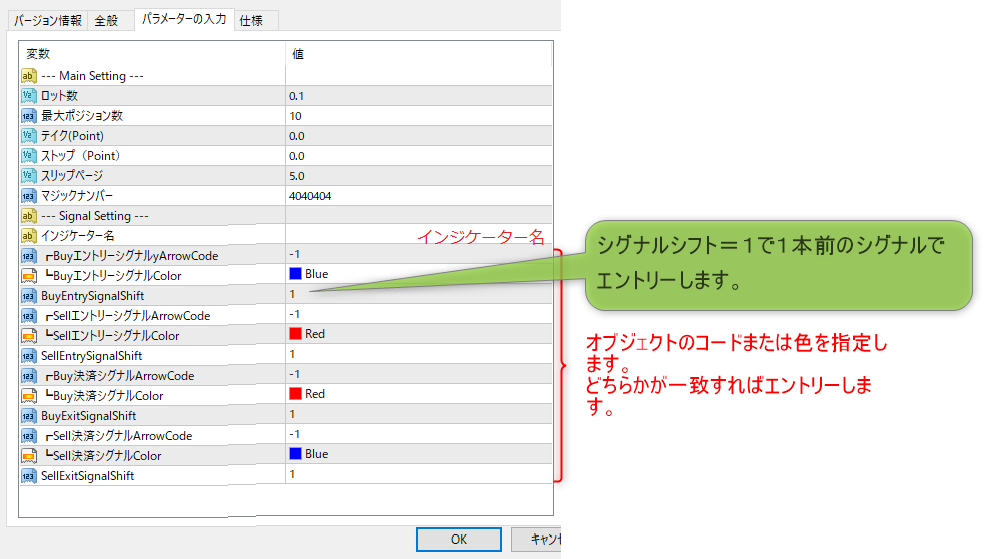
Task: Click integer icon beside BuyエントリーシグナルyArrowCode
Action: tap(28, 256)
